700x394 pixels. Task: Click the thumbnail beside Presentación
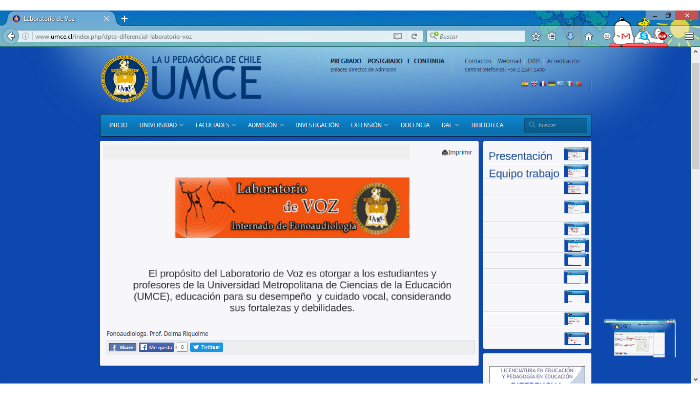click(x=576, y=154)
